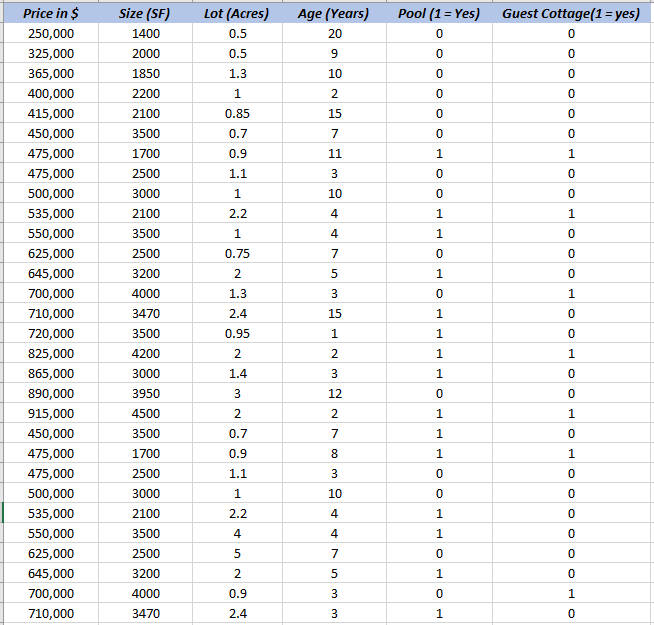The image size is (654, 625).
Task: Click the pool cell in the 365,000 row
Action: 439,73
